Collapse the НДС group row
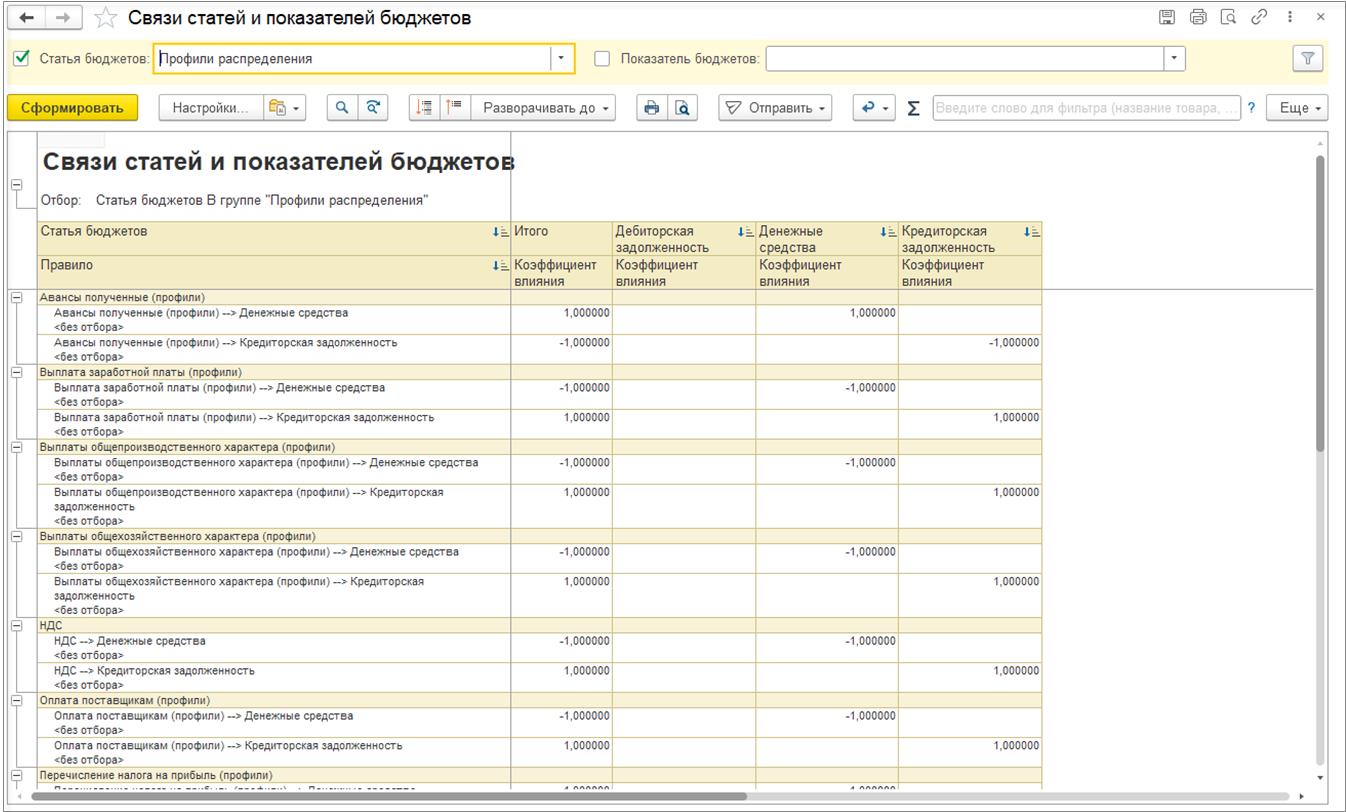 (x=16, y=625)
